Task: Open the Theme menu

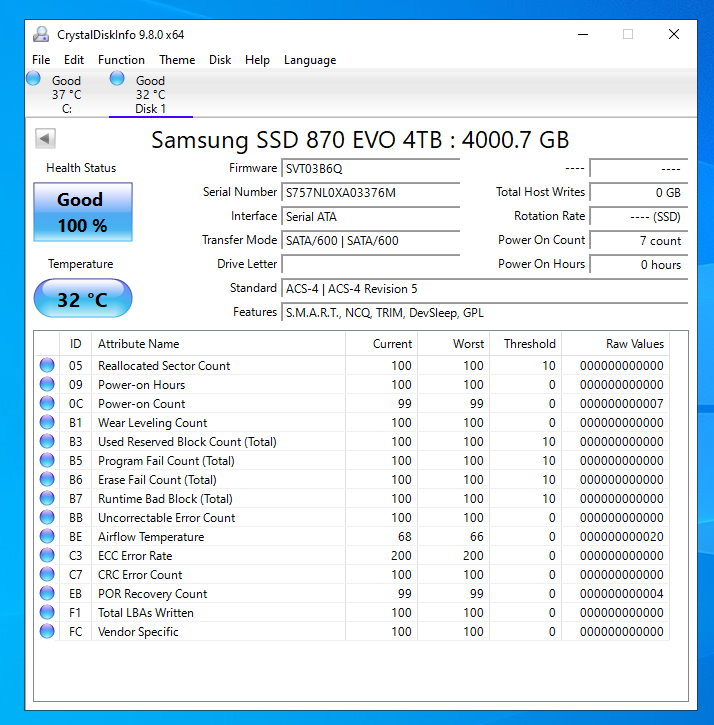Action: pyautogui.click(x=177, y=60)
